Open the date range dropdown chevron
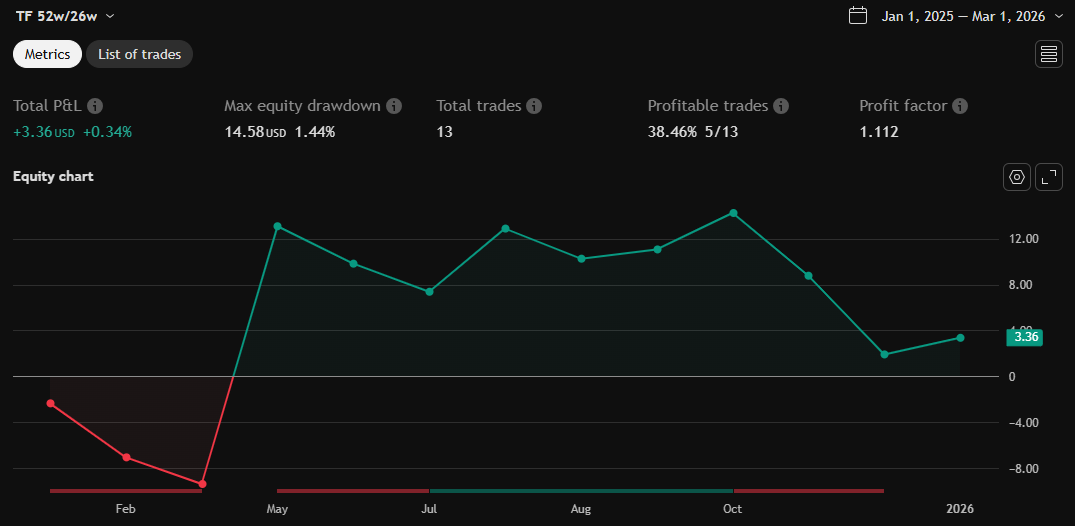Image resolution: width=1075 pixels, height=526 pixels. pos(1059,17)
